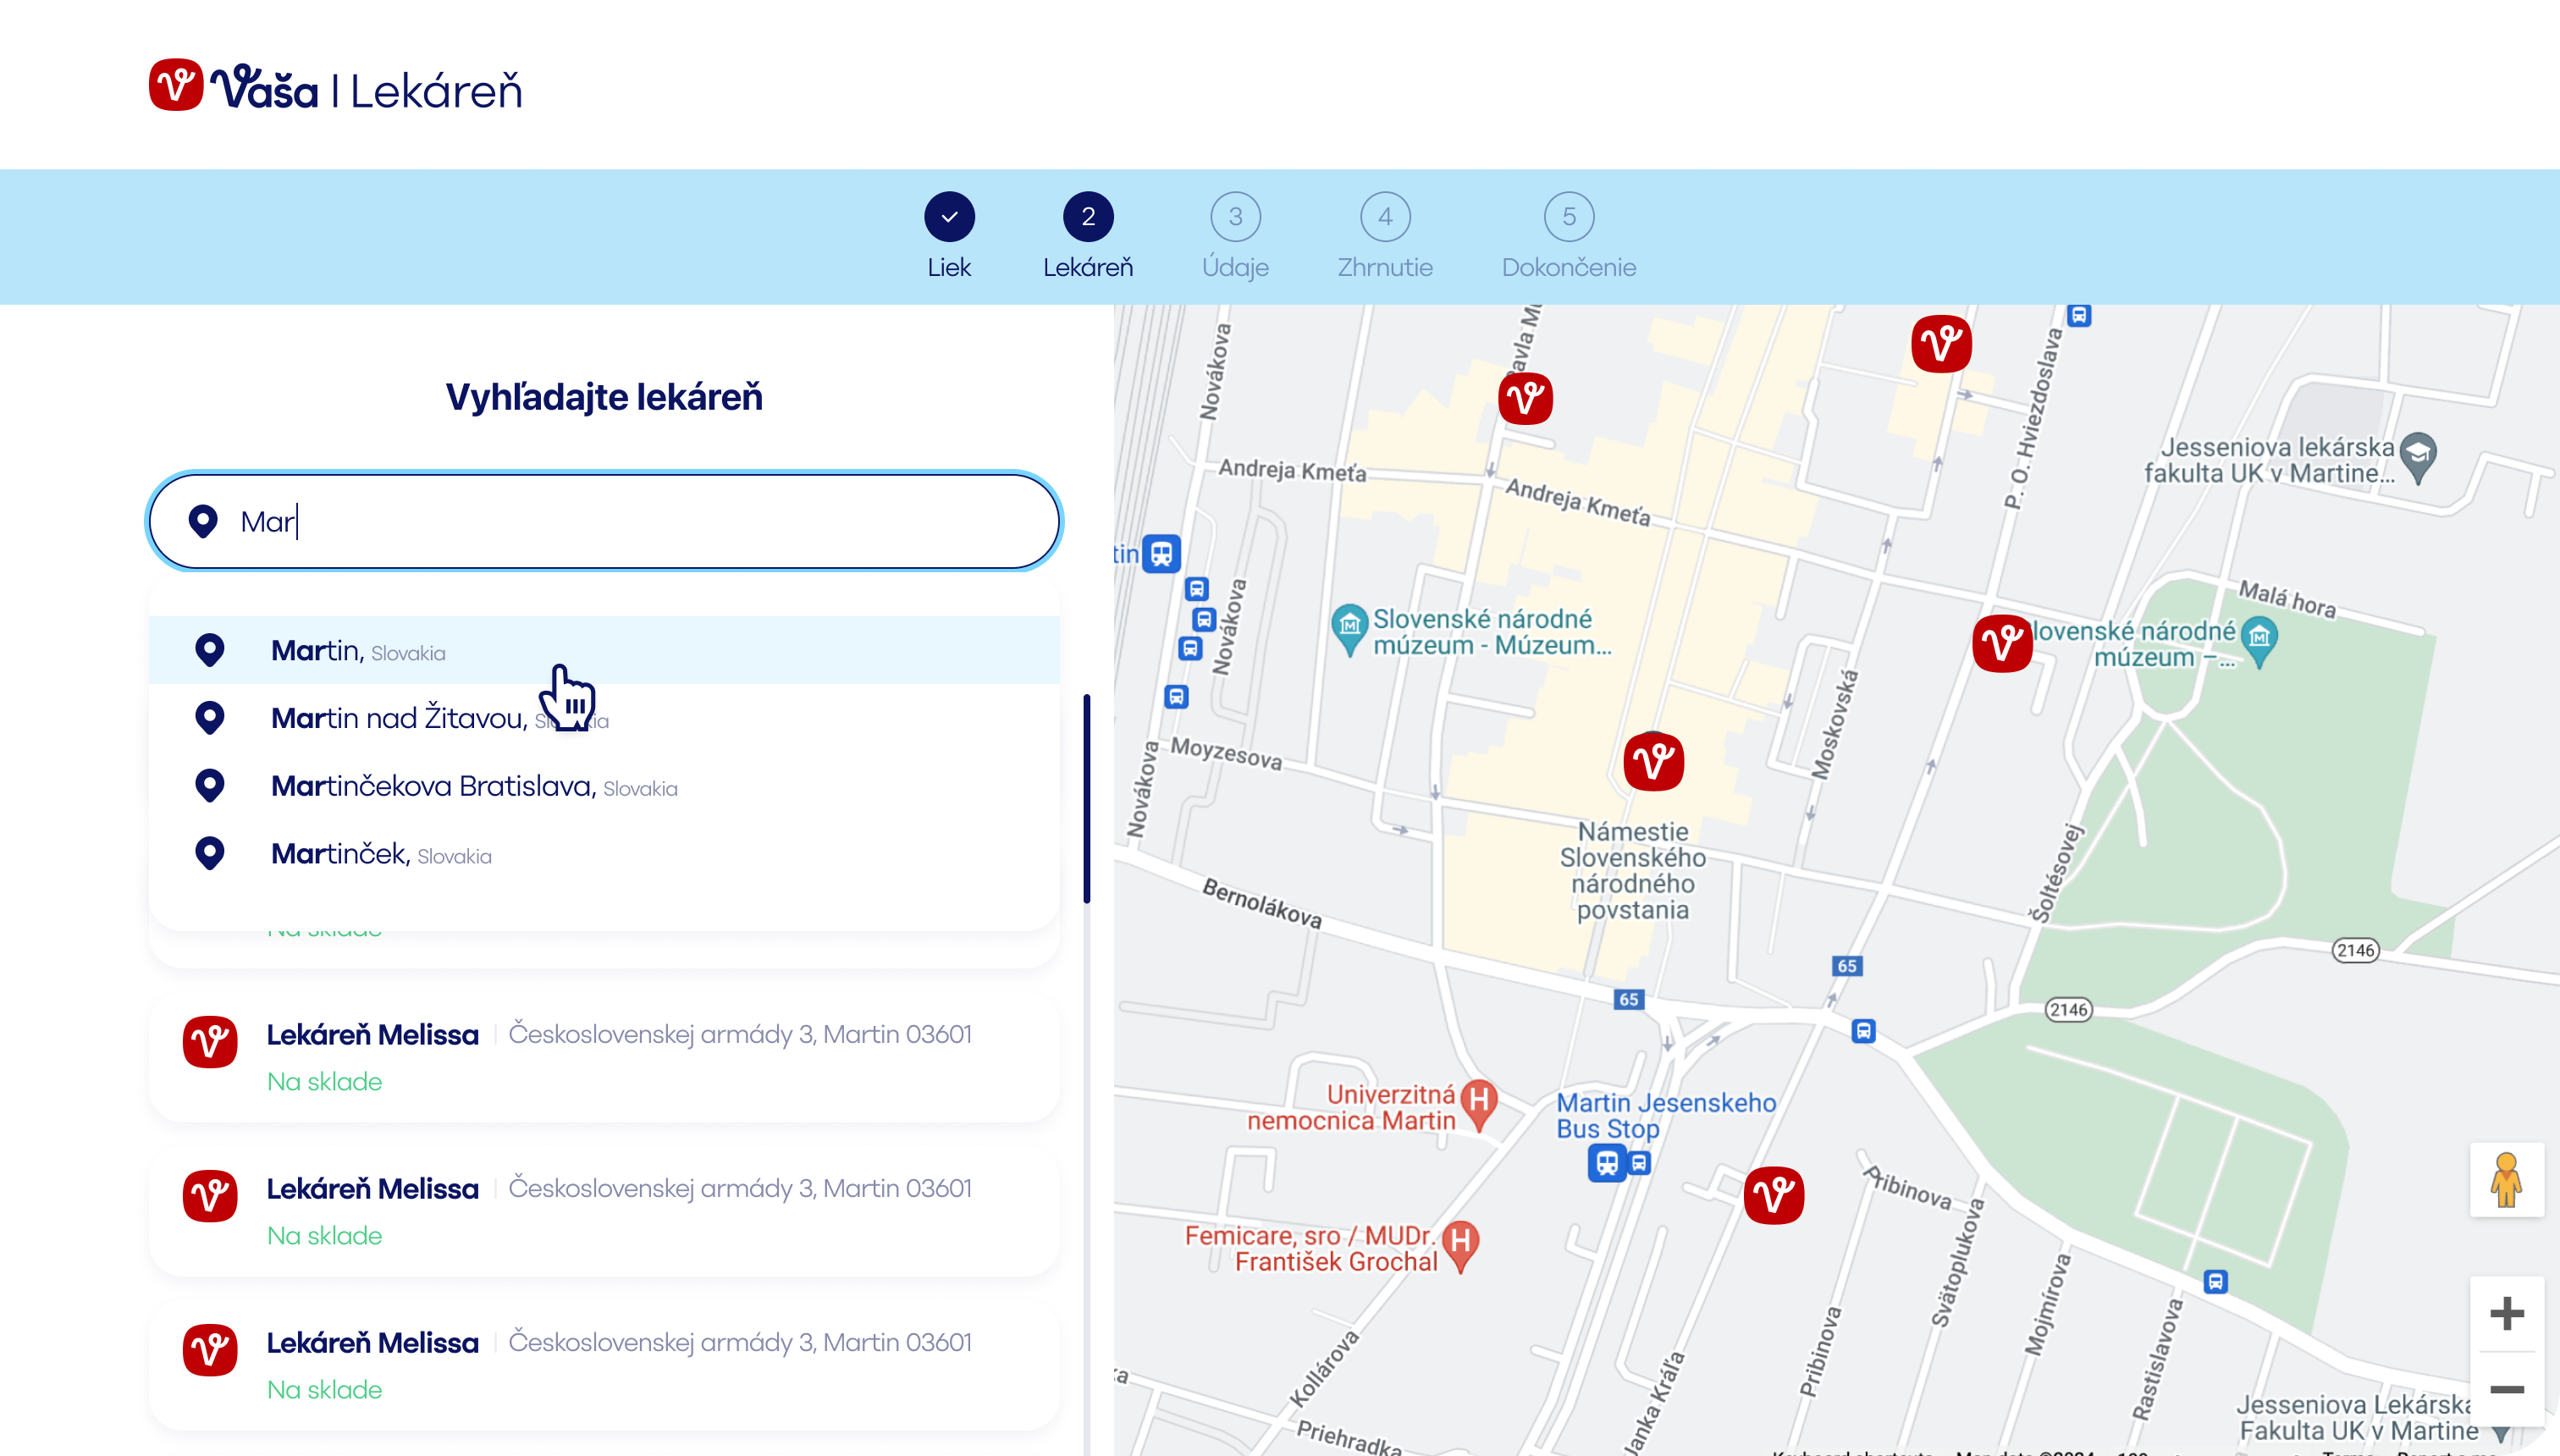Open Street View pegman on map
This screenshot has height=1456, width=2560.
(2506, 1180)
